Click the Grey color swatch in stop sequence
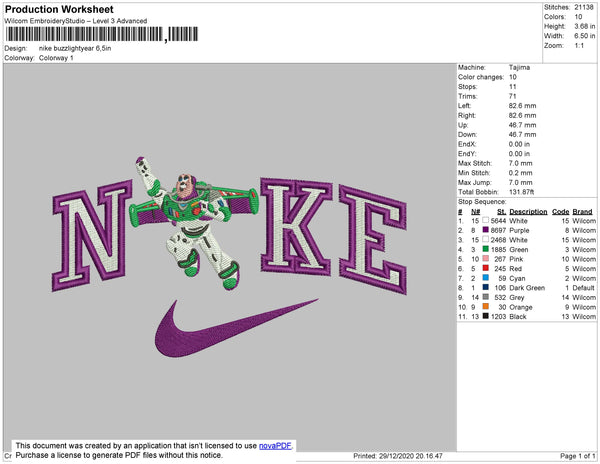600x464 pixels. point(486,297)
